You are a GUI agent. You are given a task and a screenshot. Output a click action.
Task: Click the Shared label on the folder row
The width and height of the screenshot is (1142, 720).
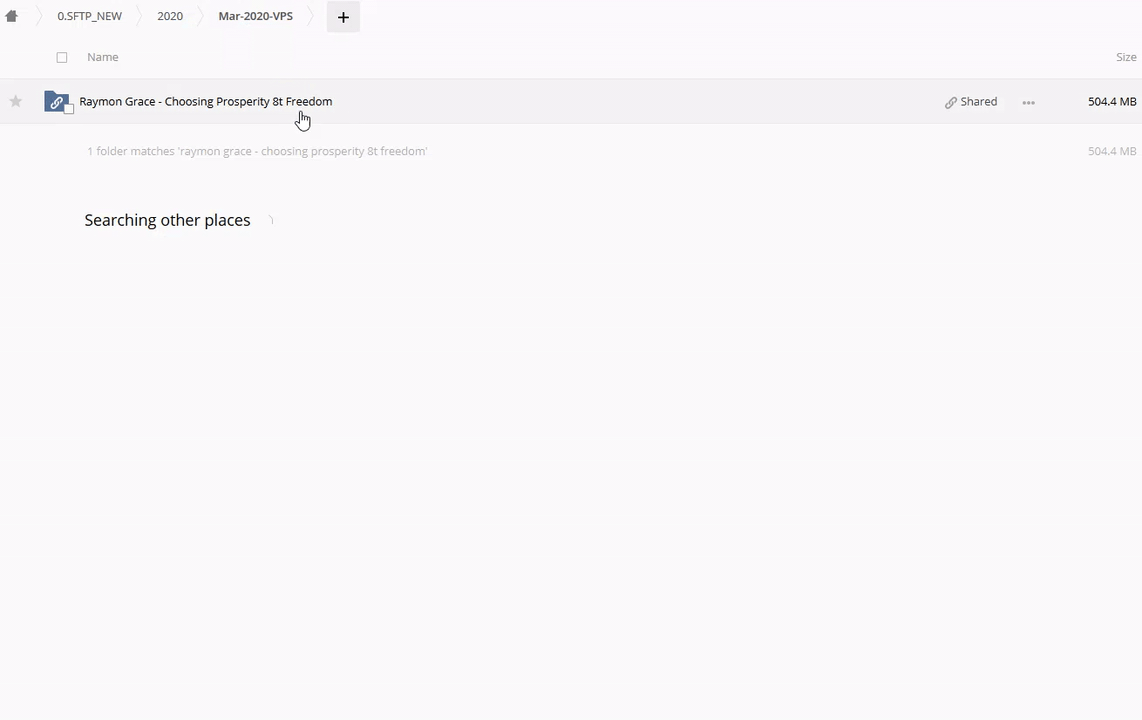pos(978,102)
